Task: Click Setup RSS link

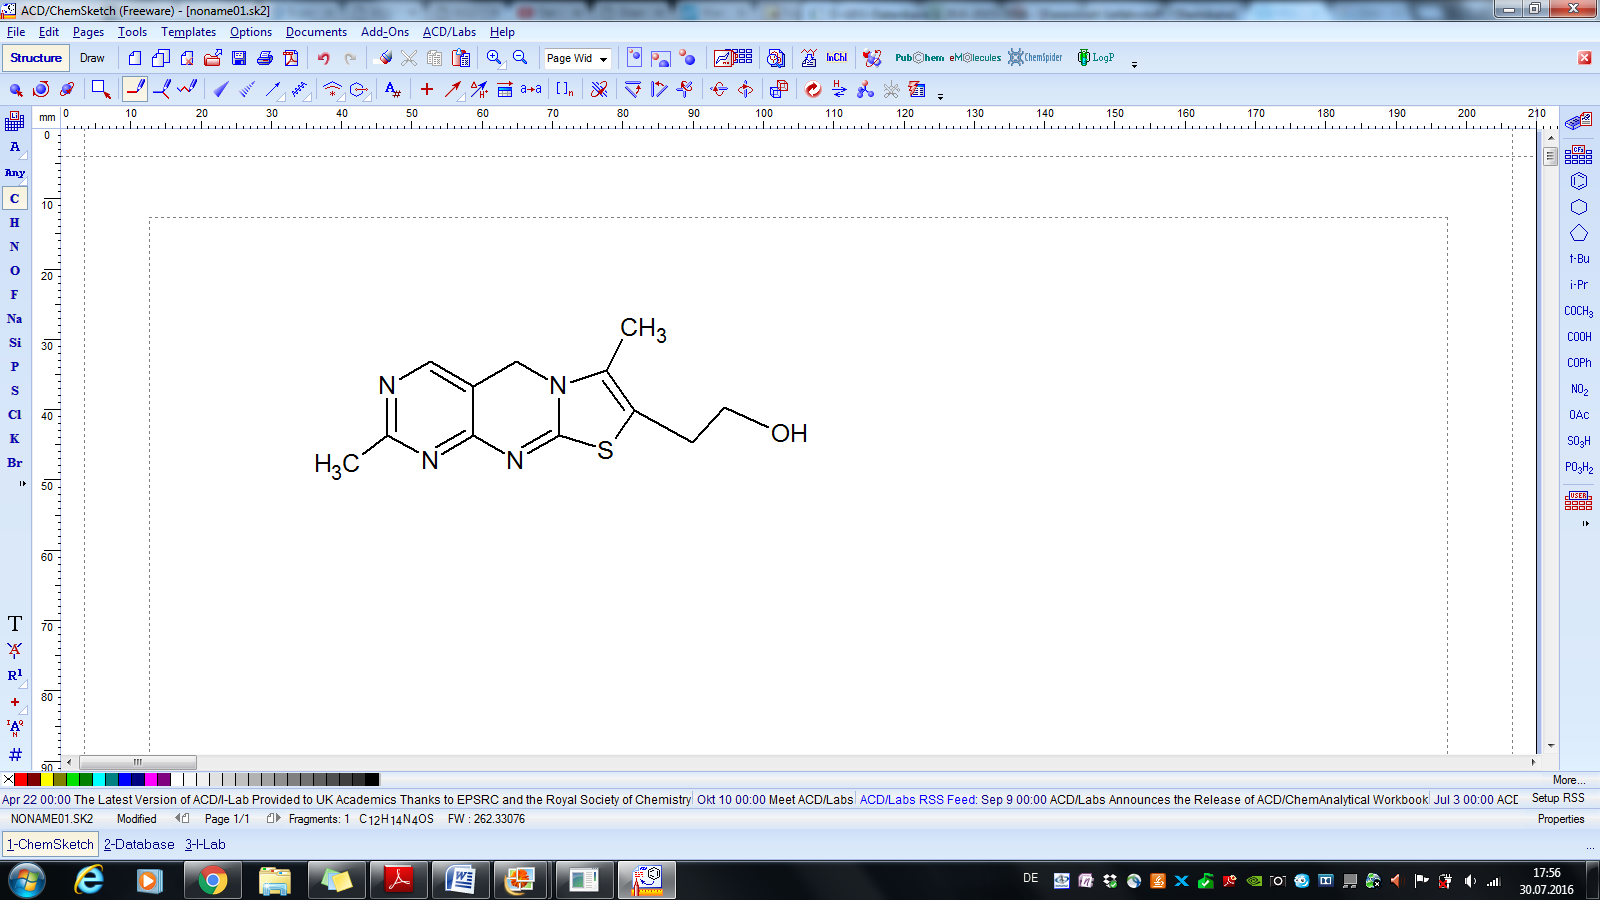Action: pos(1558,798)
